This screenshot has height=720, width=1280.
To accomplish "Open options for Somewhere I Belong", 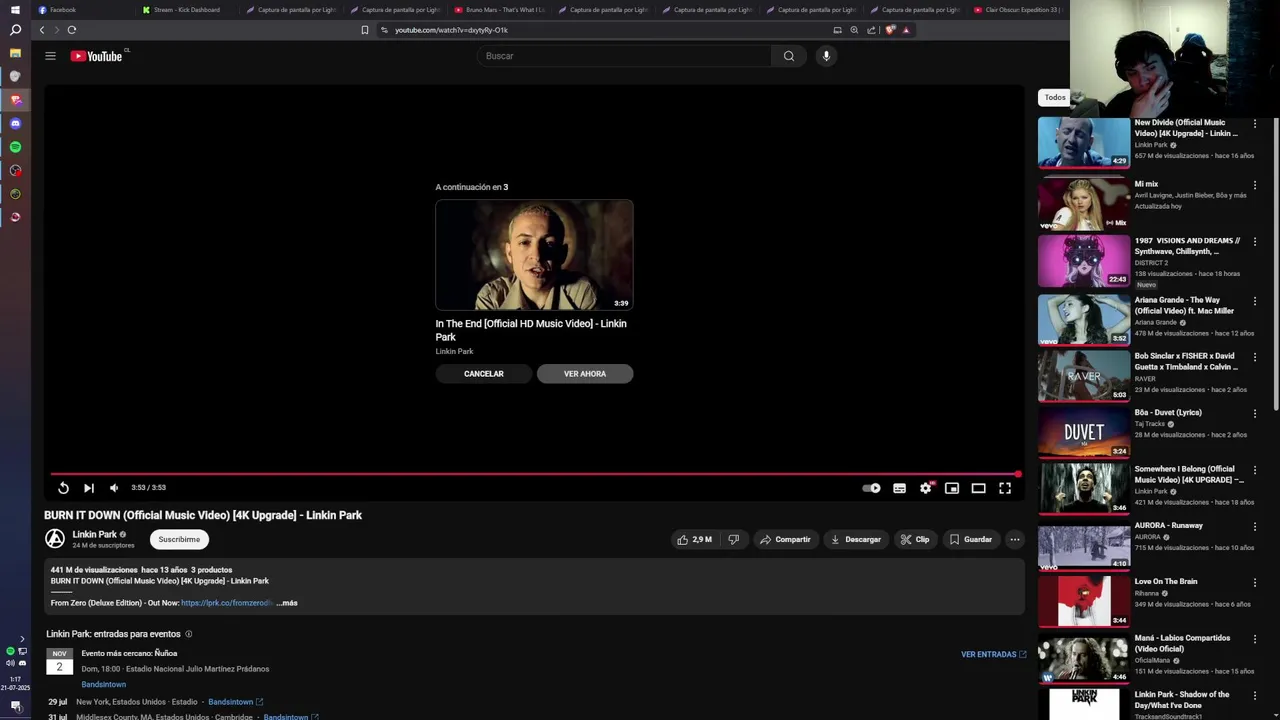I will click(1255, 469).
